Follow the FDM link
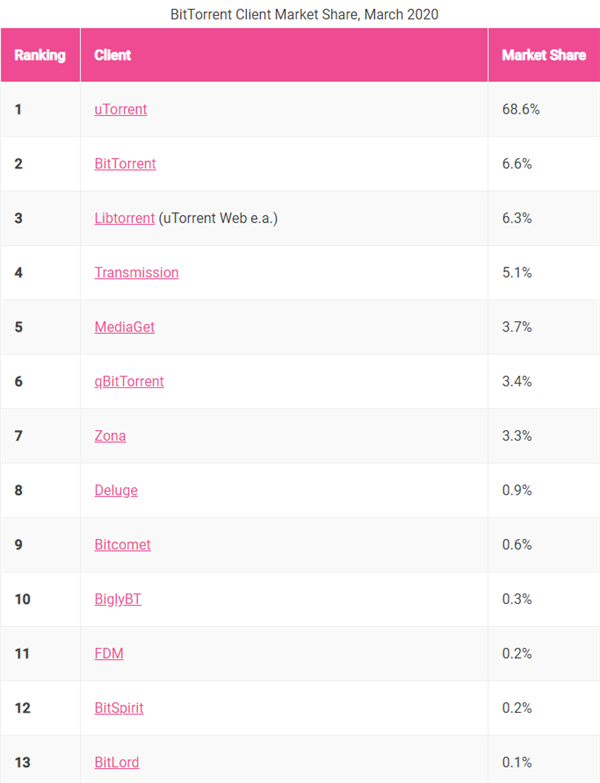600x783 pixels. point(109,654)
